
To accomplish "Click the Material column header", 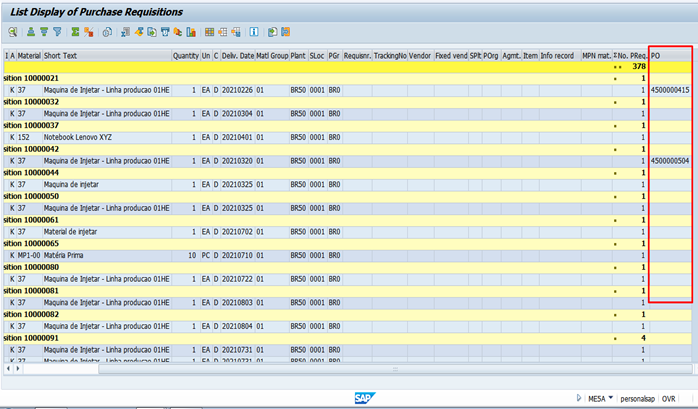I will point(27,56).
